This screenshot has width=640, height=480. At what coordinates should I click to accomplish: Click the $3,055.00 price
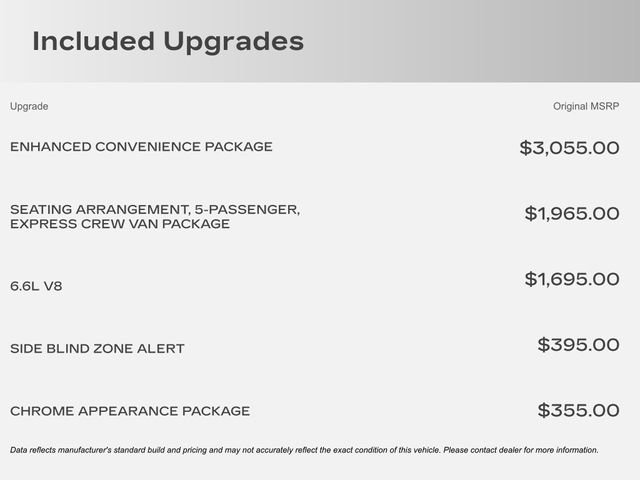tap(569, 148)
